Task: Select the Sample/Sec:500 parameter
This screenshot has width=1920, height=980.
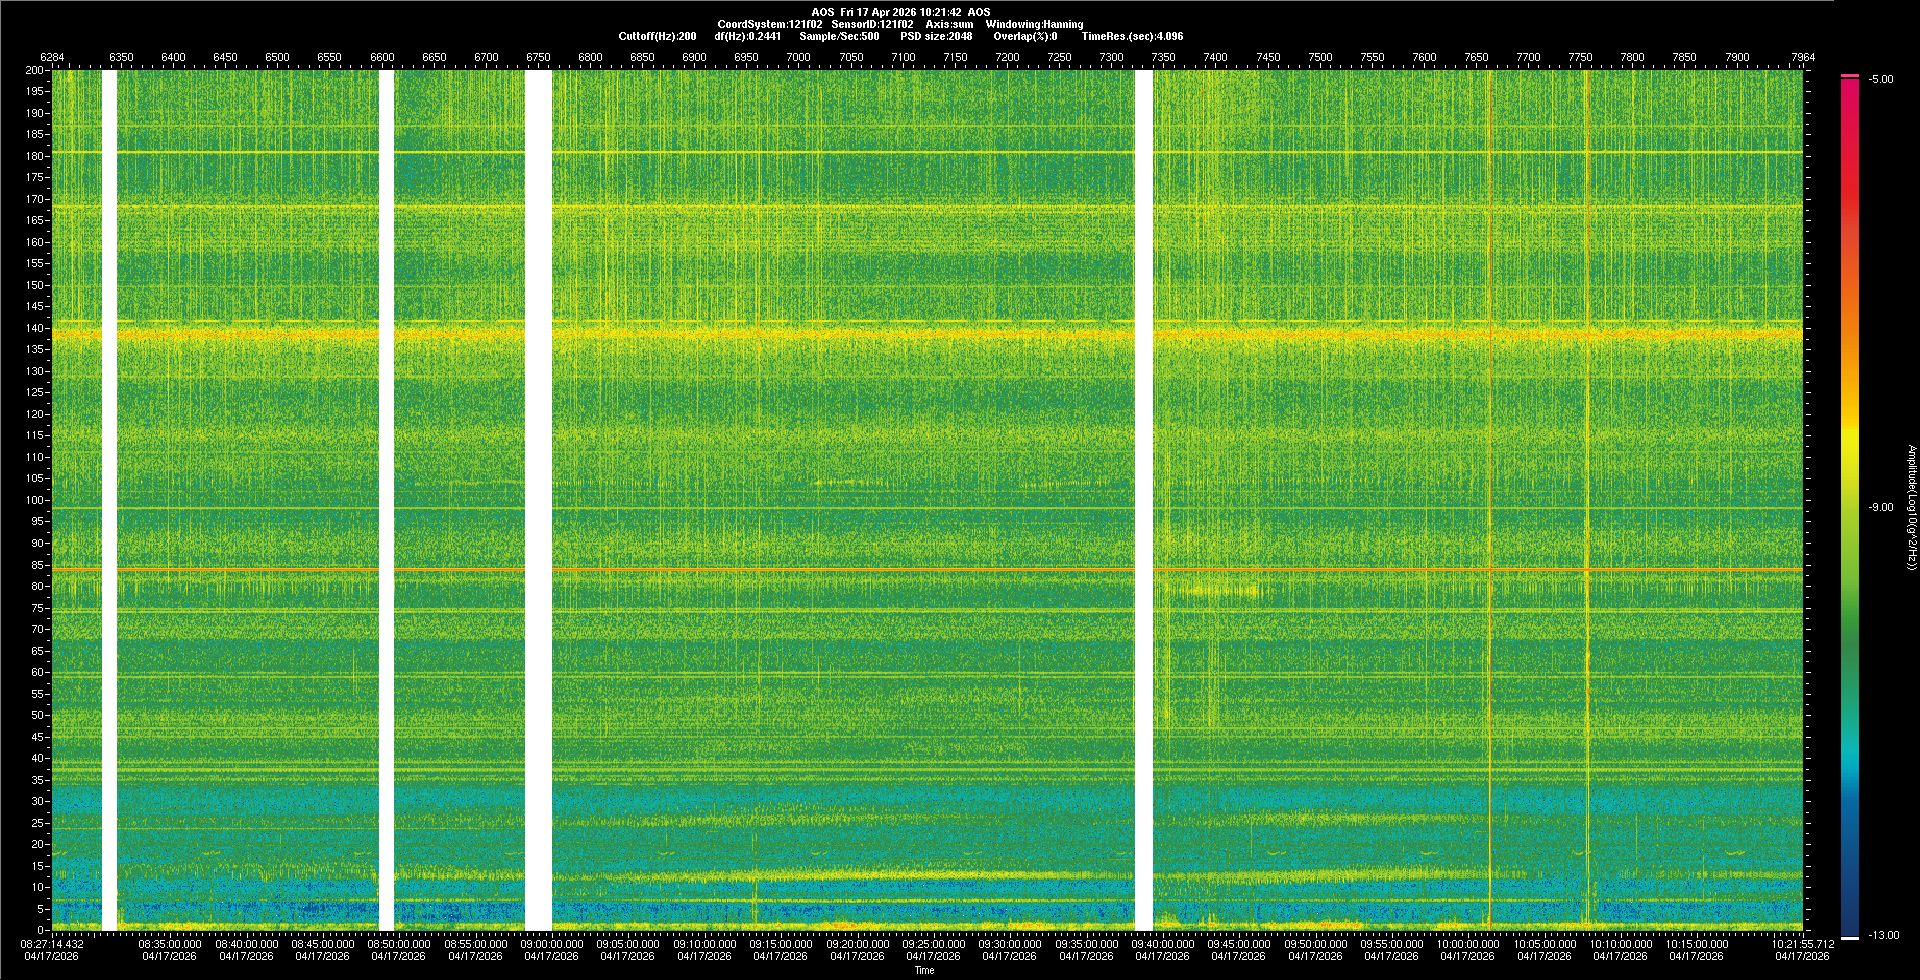Action: pos(839,37)
